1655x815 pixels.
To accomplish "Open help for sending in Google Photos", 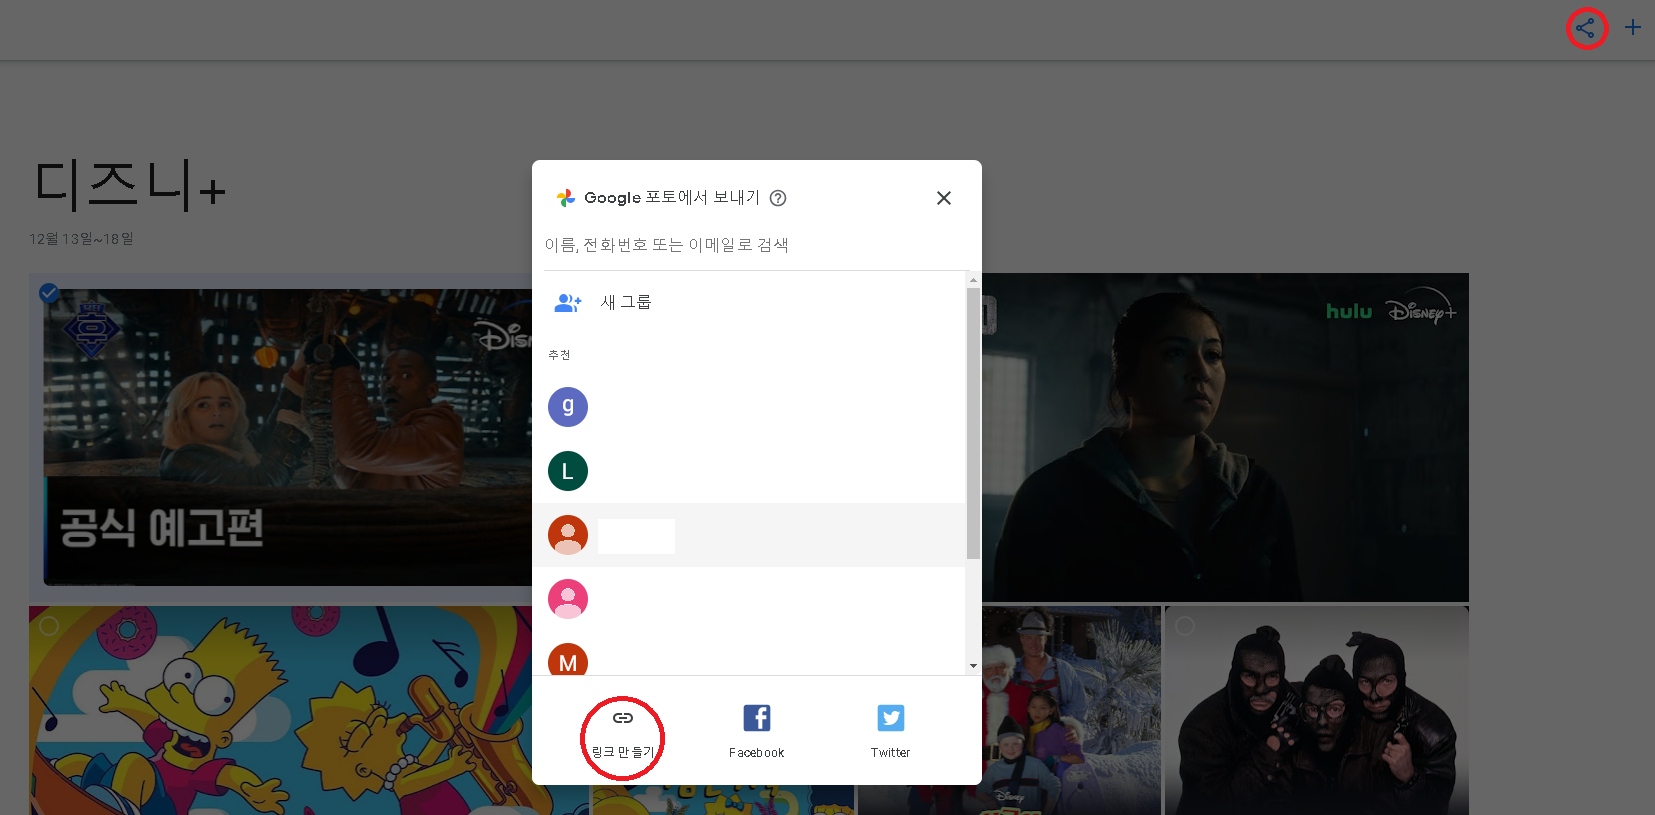I will [x=778, y=198].
